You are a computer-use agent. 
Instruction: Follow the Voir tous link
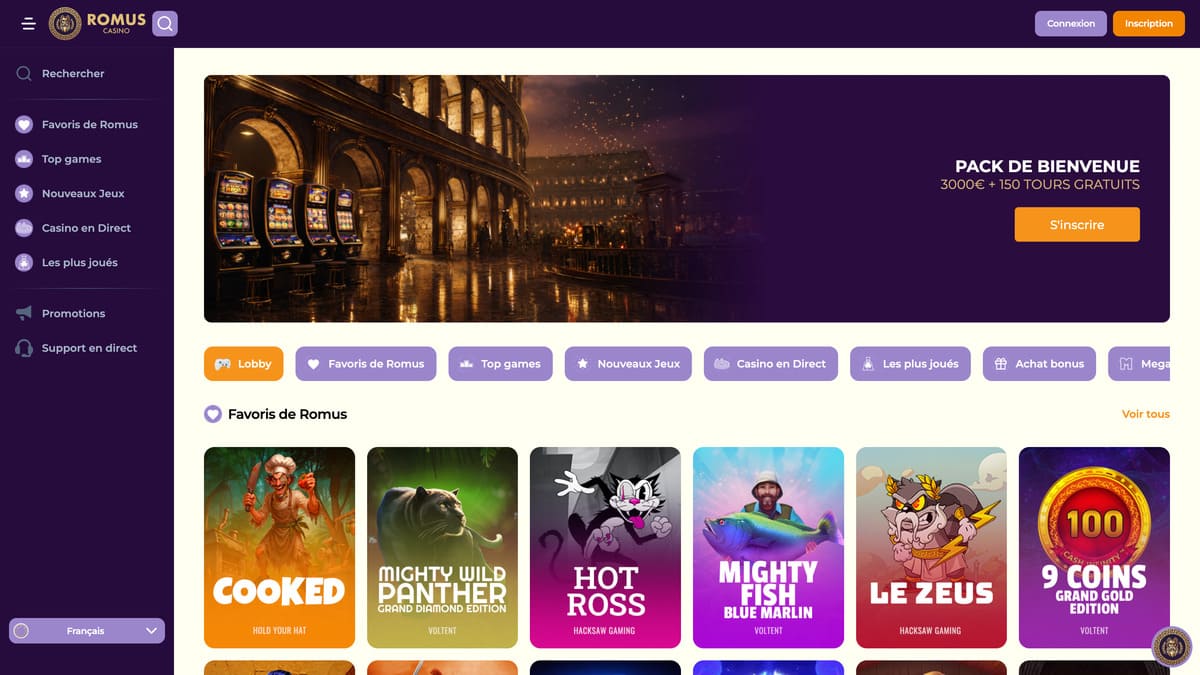coord(1146,414)
